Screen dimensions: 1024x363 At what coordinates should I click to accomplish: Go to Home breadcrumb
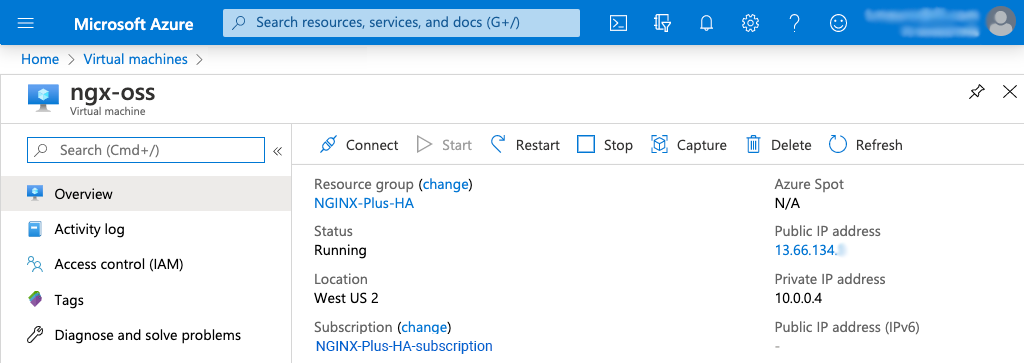tap(40, 59)
